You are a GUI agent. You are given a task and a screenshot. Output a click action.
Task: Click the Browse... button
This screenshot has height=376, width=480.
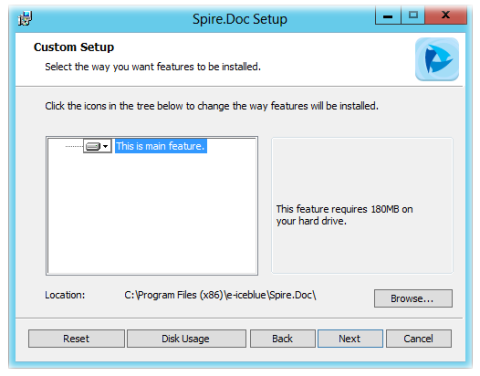(413, 298)
